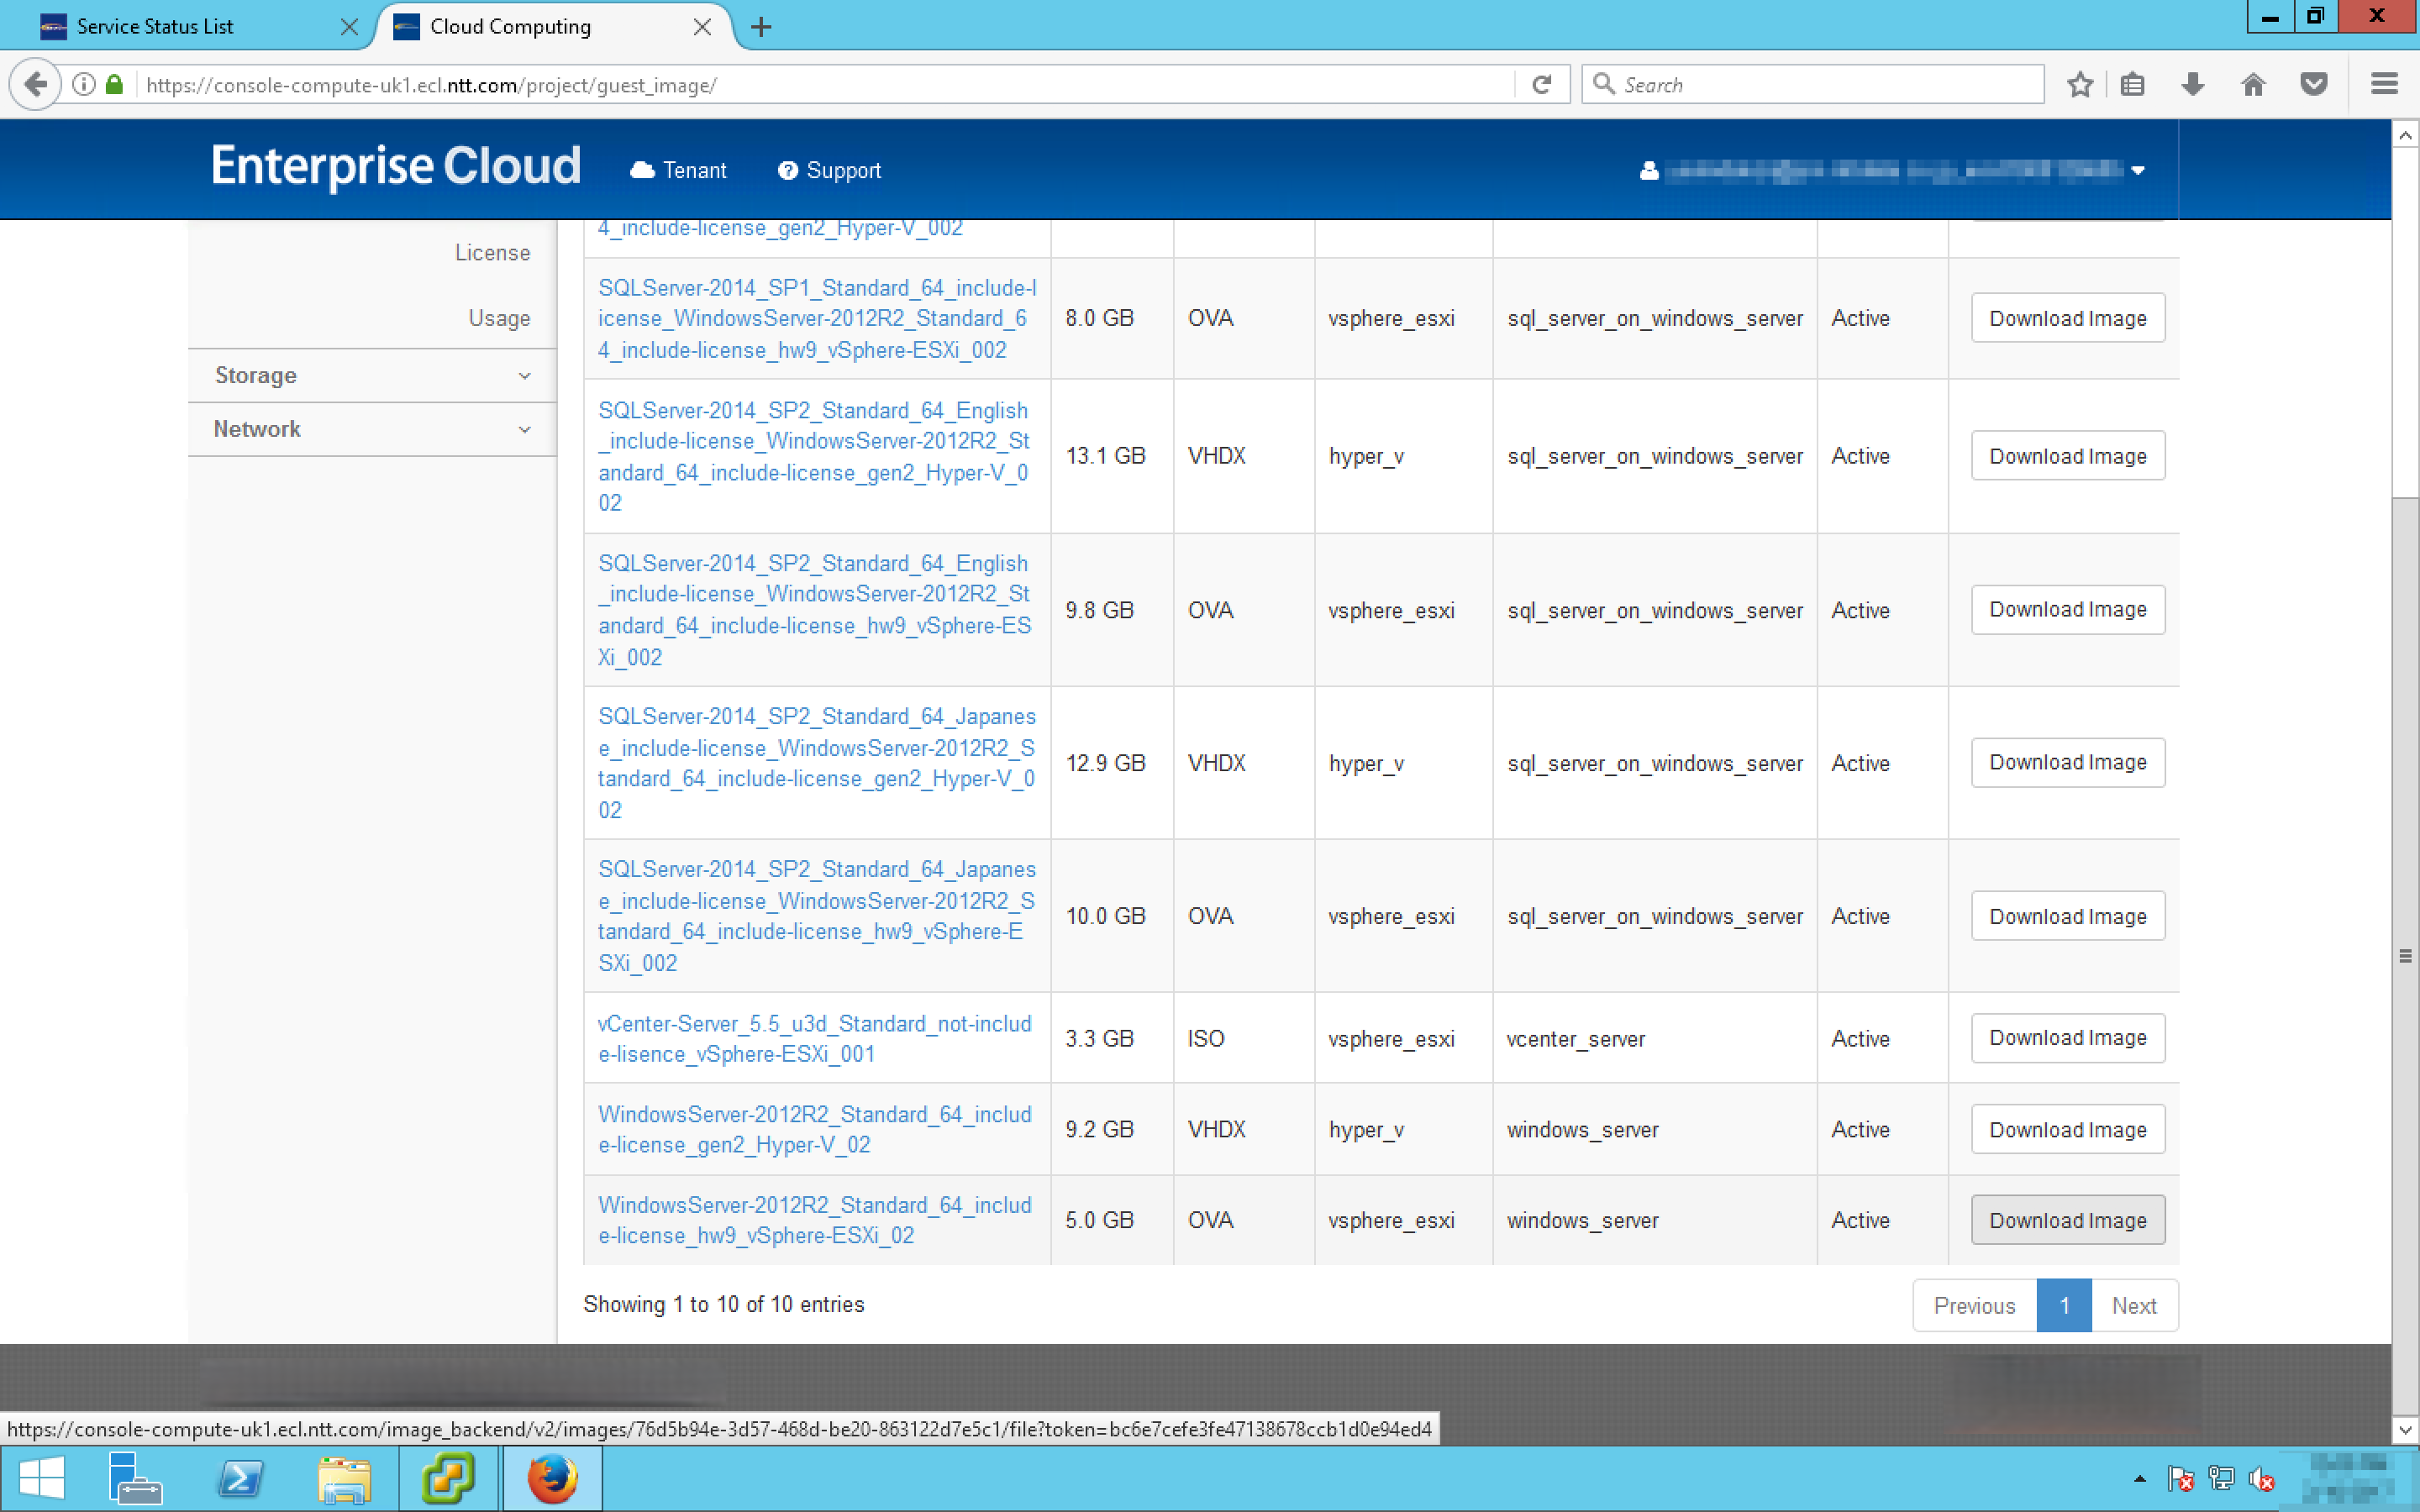Click the Firefox back arrow button
The image size is (2420, 1512).
tap(35, 84)
